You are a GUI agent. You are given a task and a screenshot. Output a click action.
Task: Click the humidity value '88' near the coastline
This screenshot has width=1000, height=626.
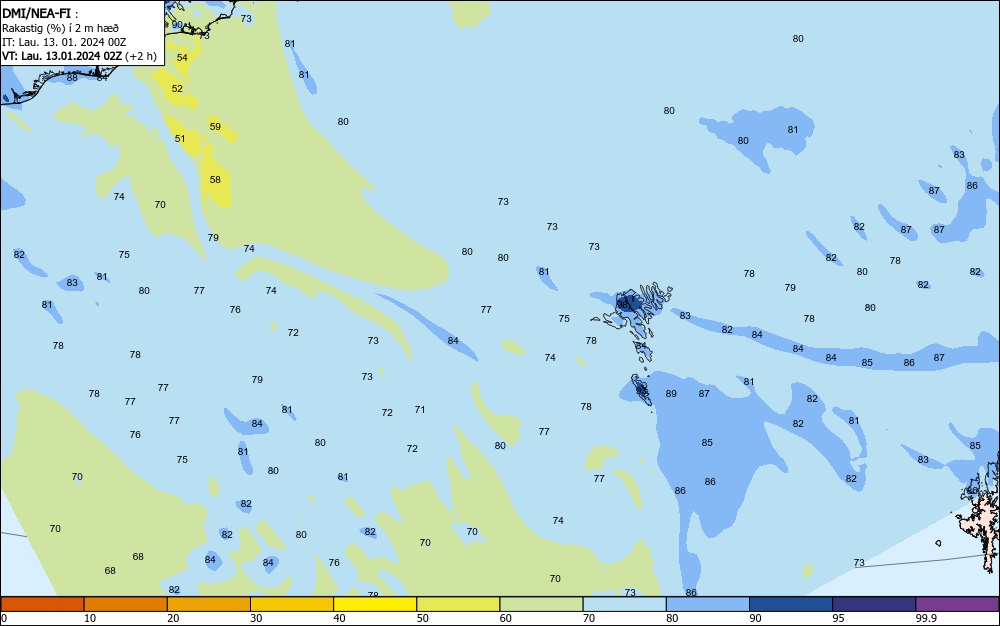click(x=72, y=78)
